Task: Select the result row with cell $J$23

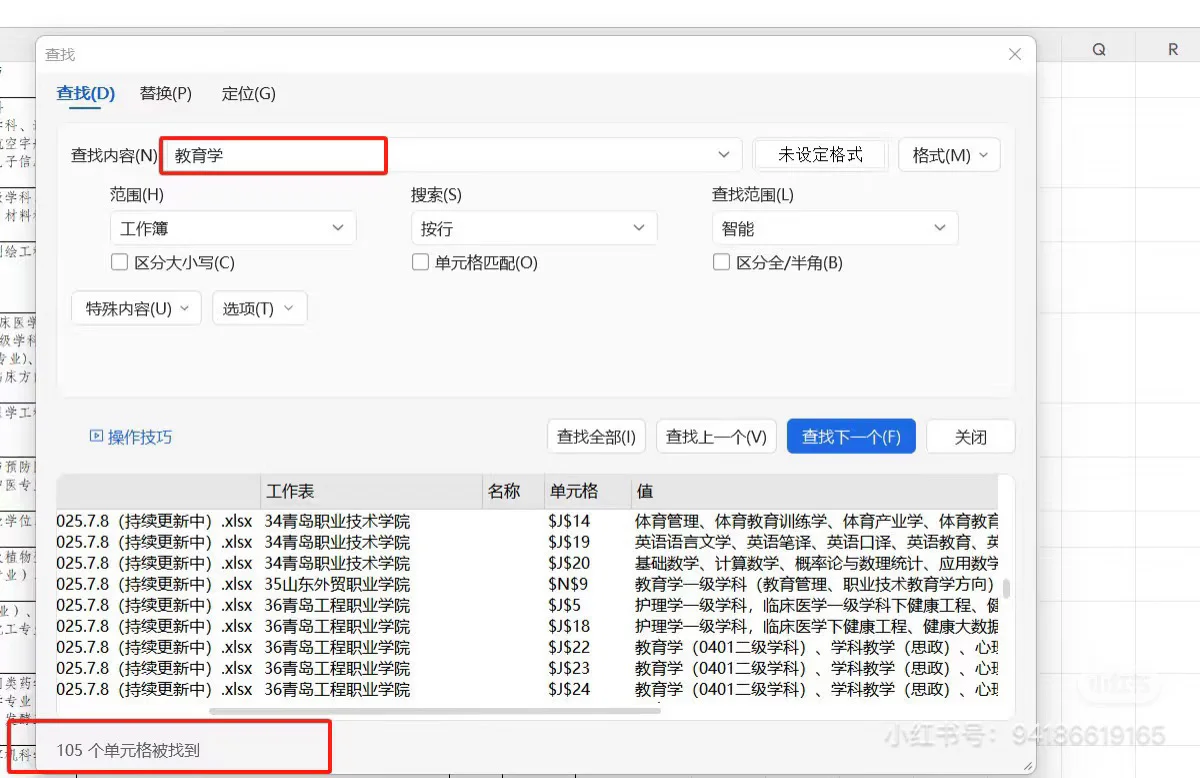Action: click(528, 668)
